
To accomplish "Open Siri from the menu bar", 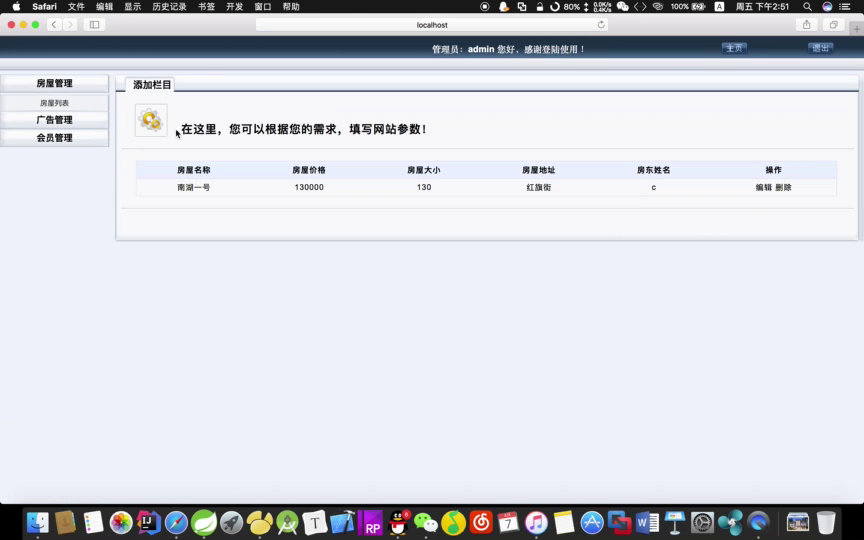I will [x=827, y=7].
